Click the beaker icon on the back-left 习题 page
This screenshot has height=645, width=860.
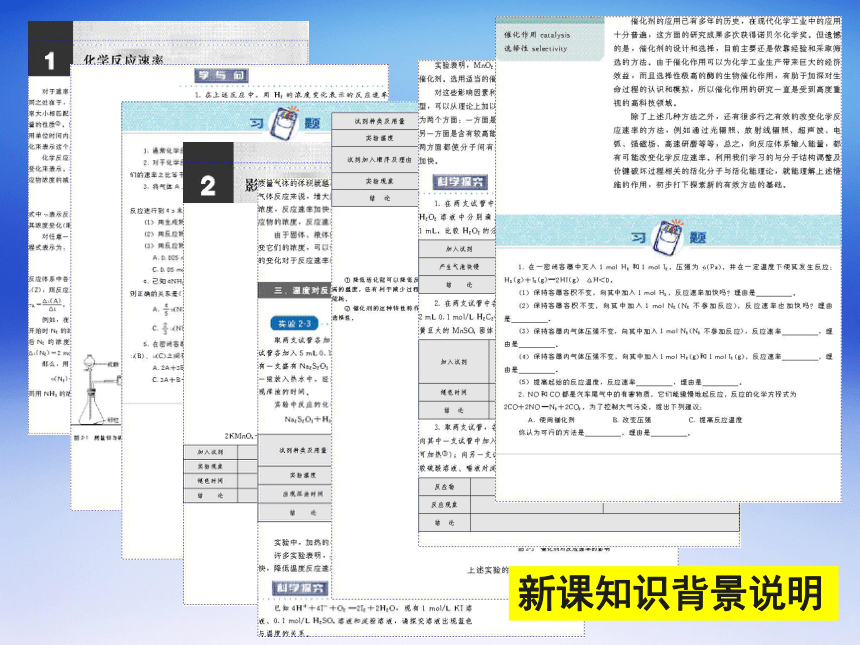(285, 122)
